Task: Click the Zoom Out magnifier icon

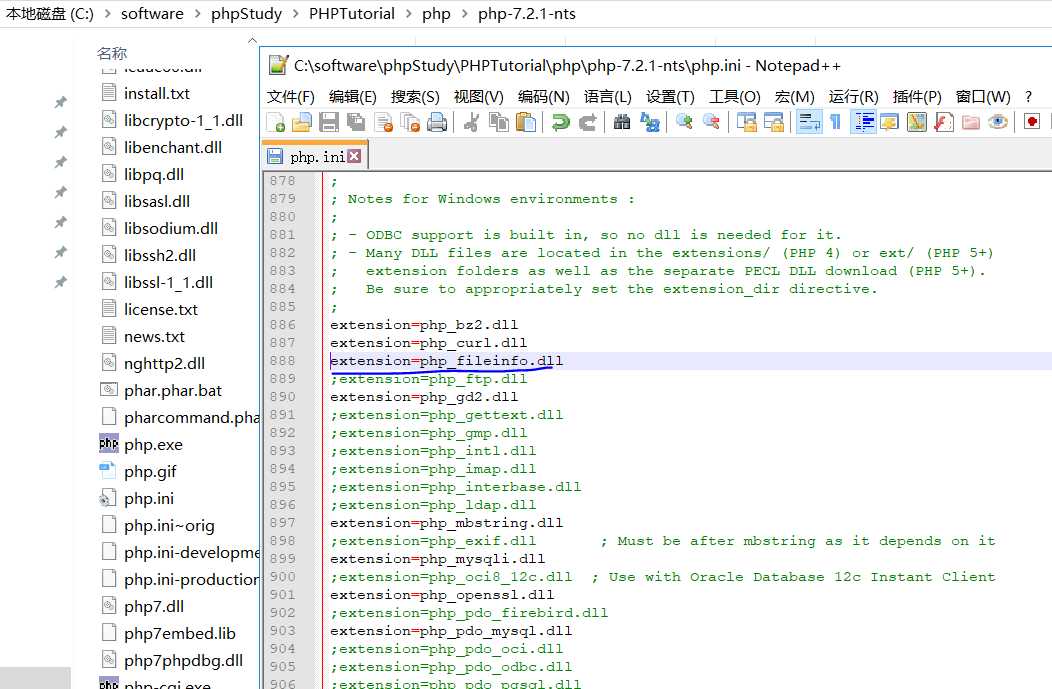Action: 711,122
